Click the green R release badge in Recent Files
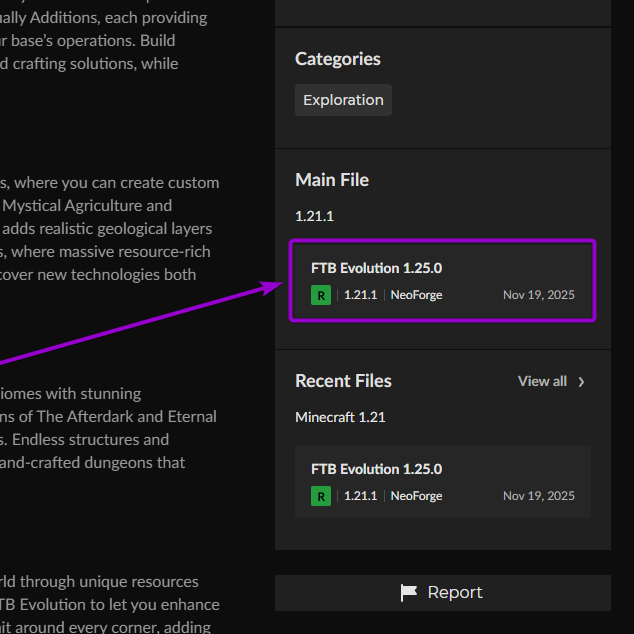The width and height of the screenshot is (634, 634). [x=321, y=496]
